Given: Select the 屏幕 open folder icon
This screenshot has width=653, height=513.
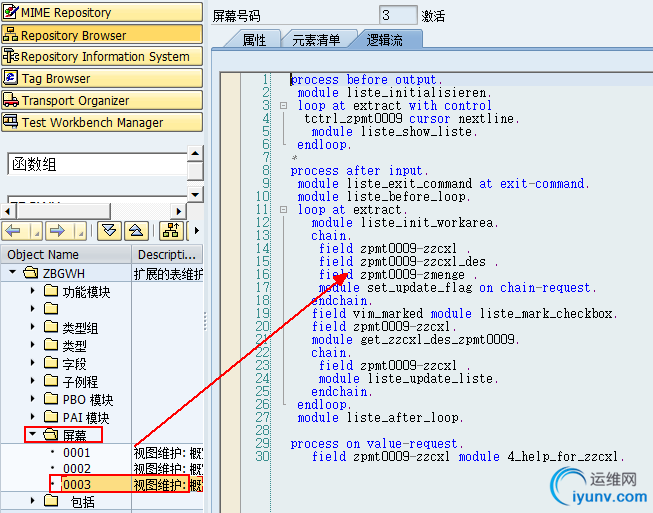Looking at the screenshot, I should (x=51, y=434).
